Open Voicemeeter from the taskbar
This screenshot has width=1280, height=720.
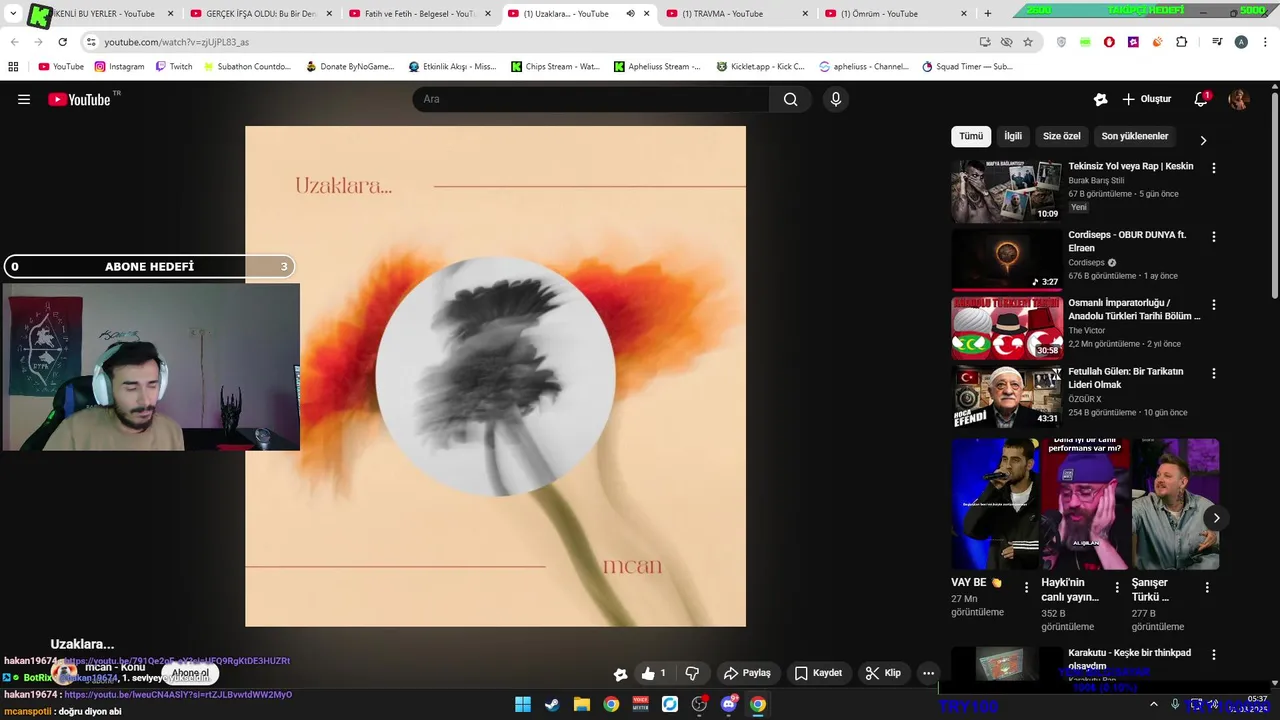pos(640,704)
